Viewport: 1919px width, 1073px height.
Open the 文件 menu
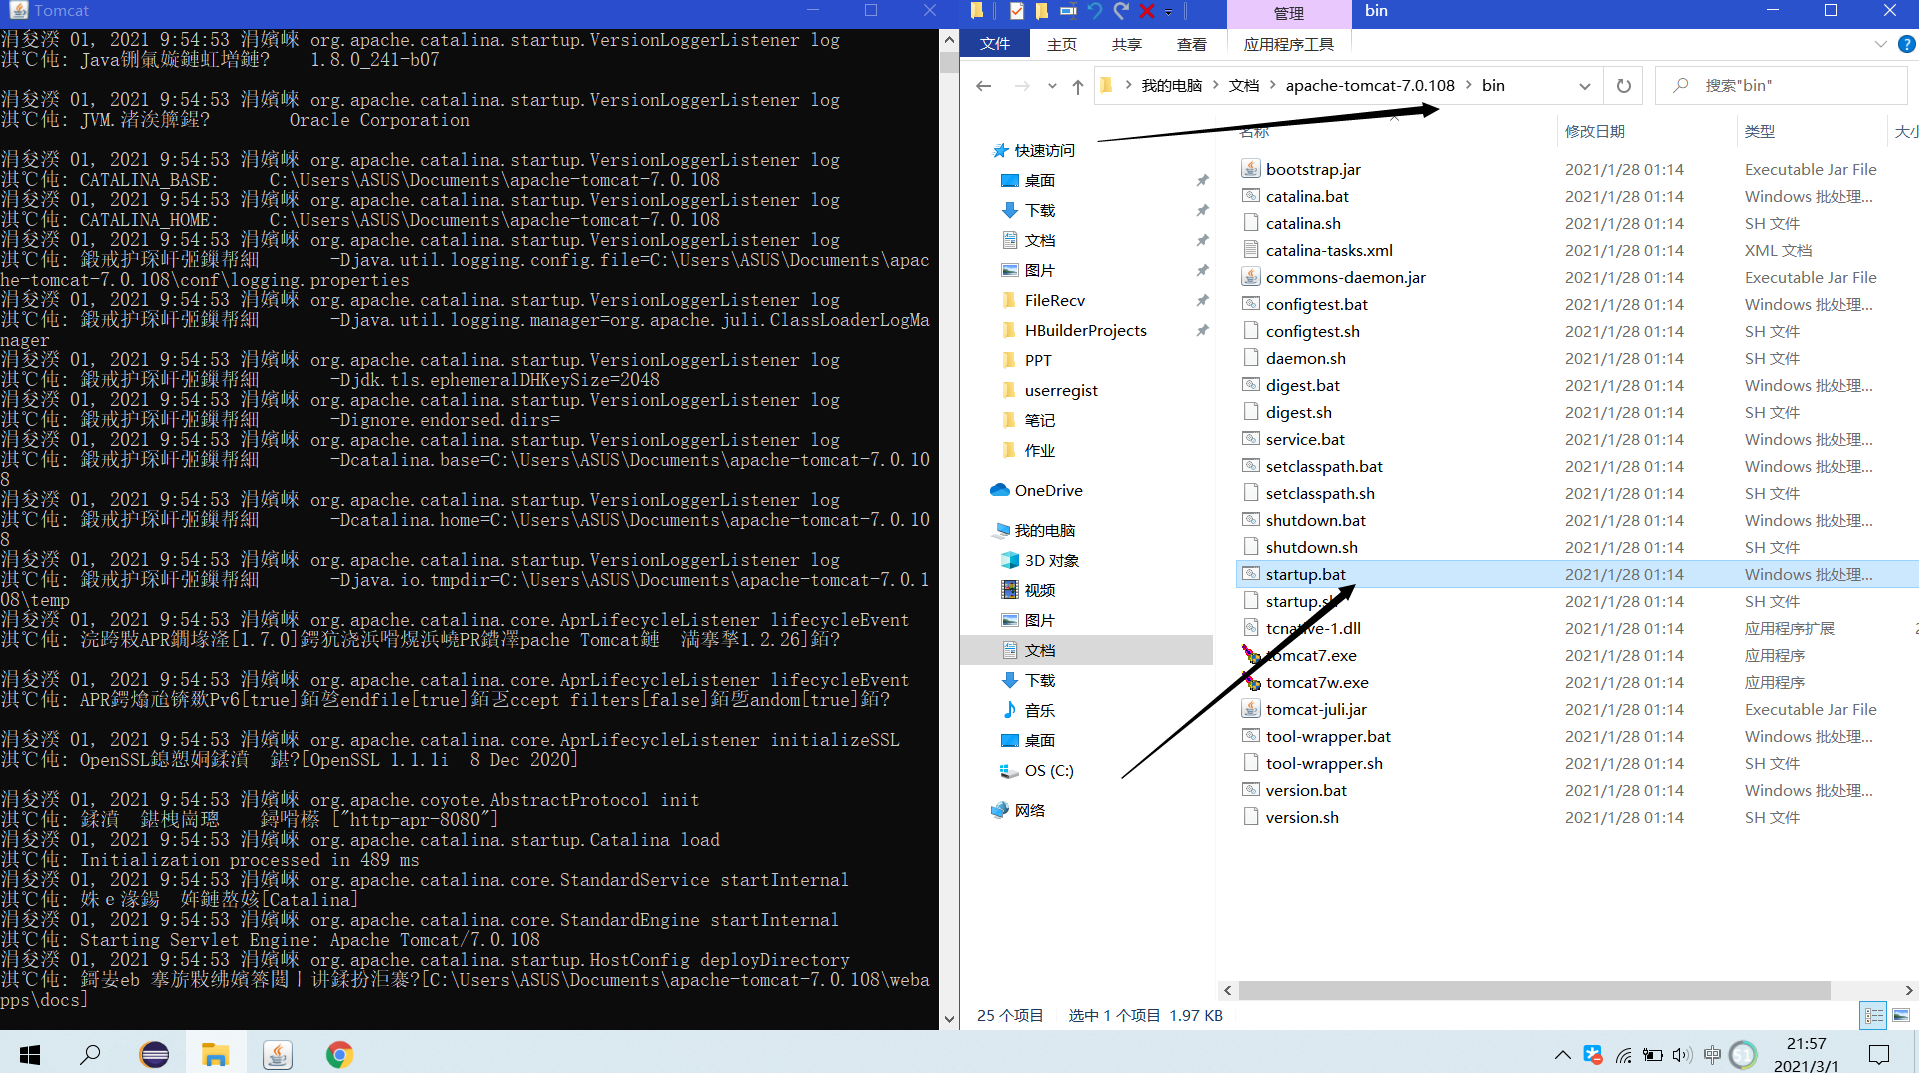tap(994, 44)
